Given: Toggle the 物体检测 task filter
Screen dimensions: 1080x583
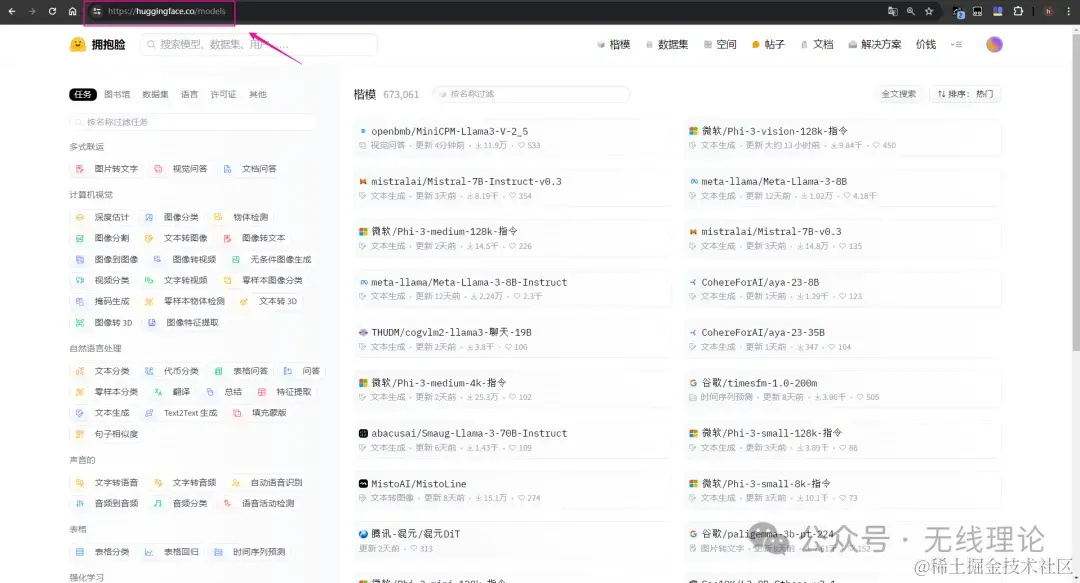Looking at the screenshot, I should coord(241,217).
